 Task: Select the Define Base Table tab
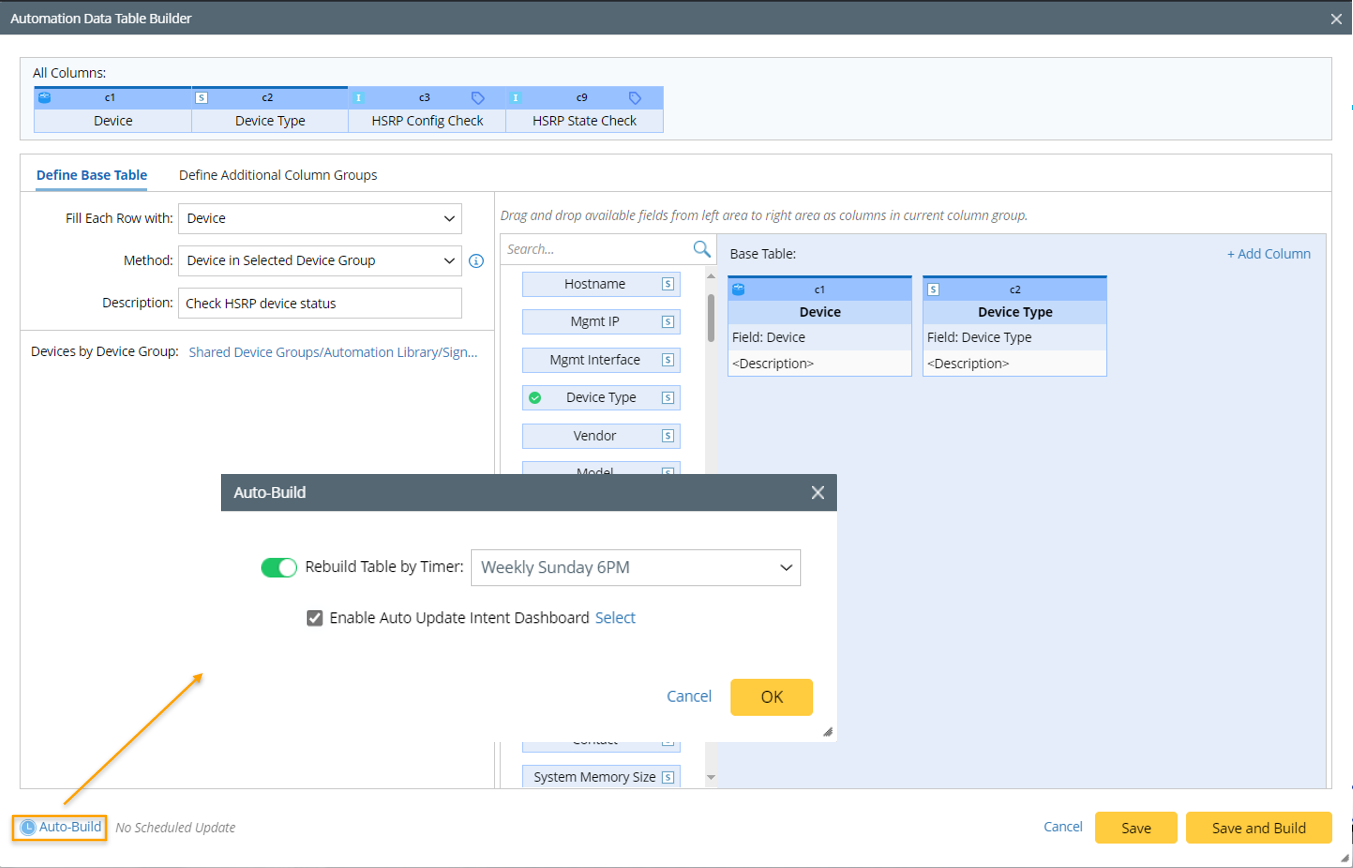point(92,175)
